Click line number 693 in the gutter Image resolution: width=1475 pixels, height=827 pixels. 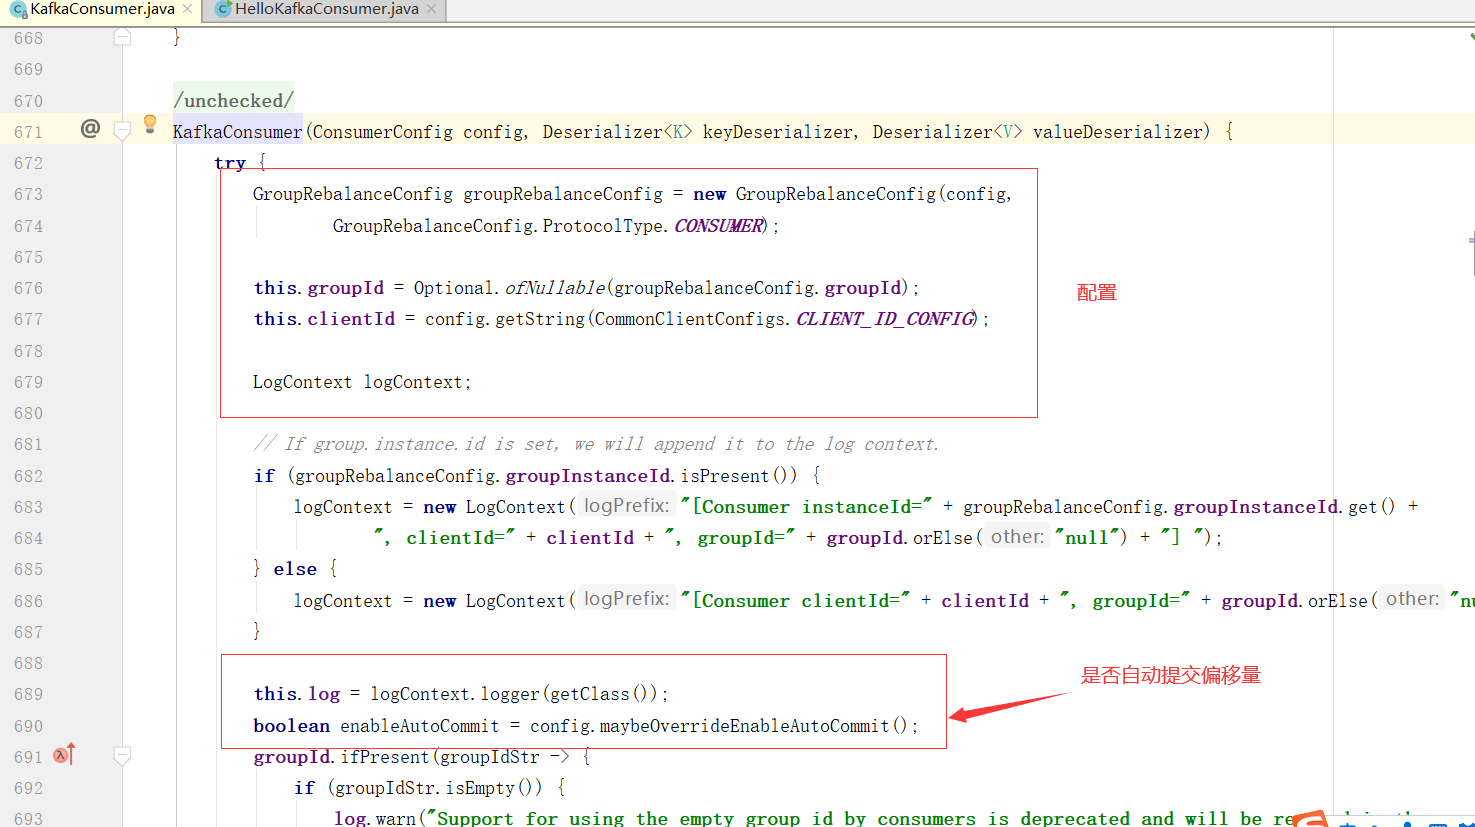click(x=29, y=819)
